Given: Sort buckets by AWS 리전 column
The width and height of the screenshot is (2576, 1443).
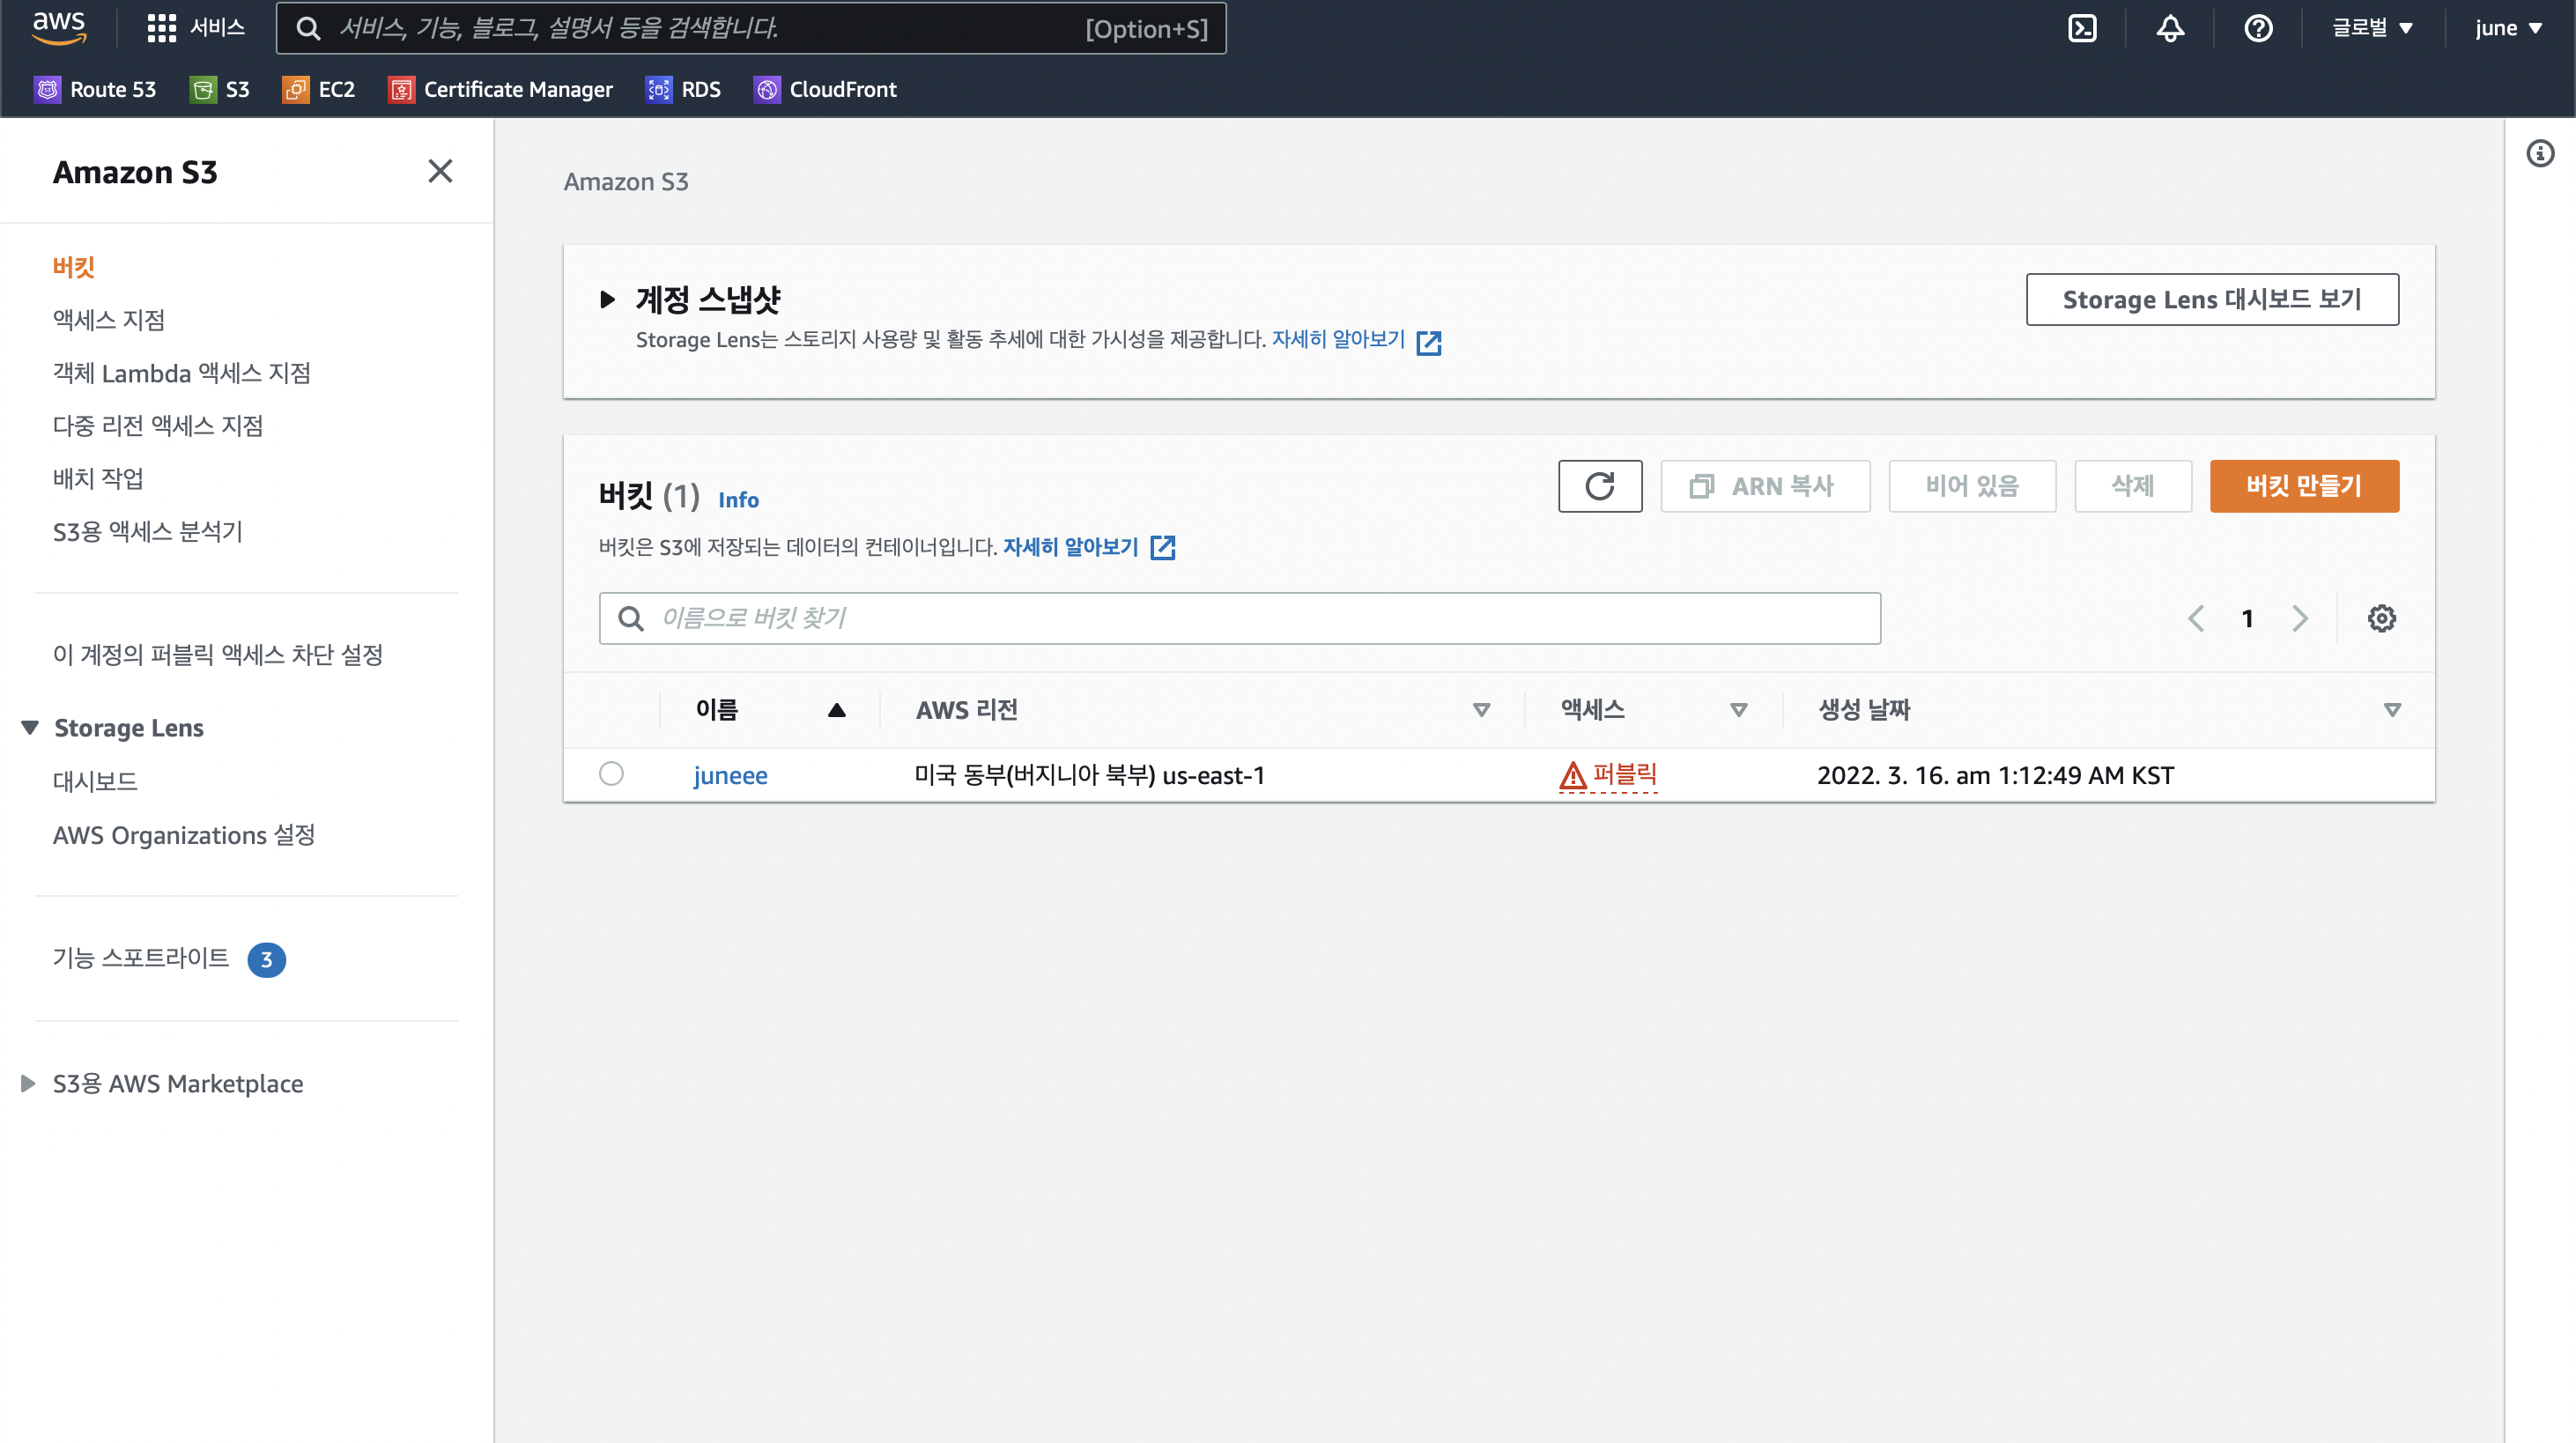Looking at the screenshot, I should [x=1481, y=710].
